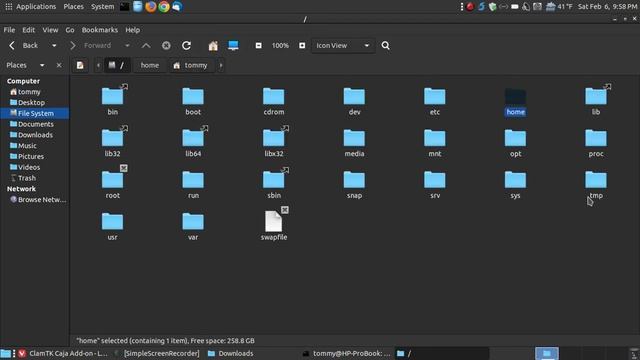Zoom in with the plus button
Viewport: 640px width, 360px height.
pos(302,46)
